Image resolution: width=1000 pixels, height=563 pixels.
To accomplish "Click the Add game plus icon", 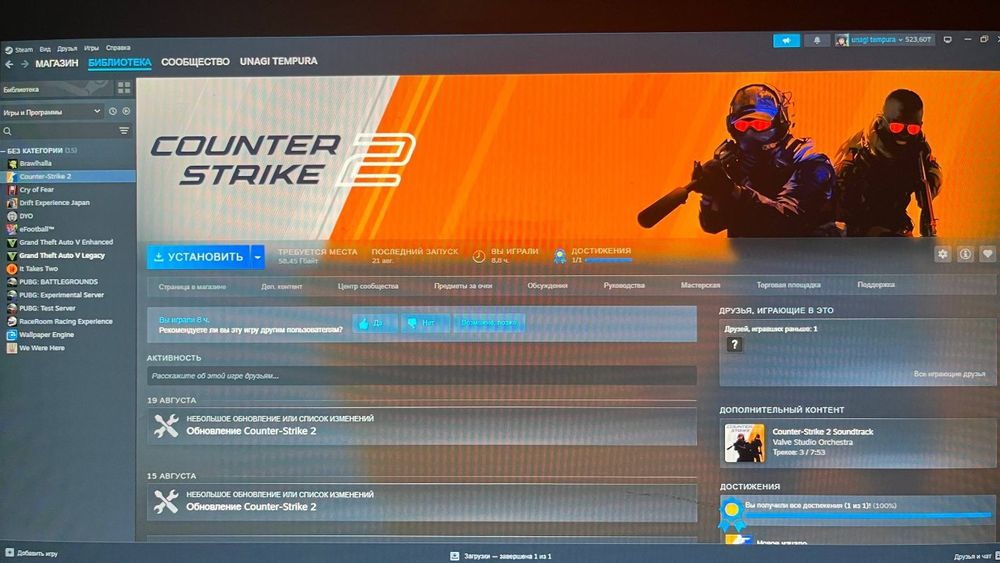I will pos(9,552).
